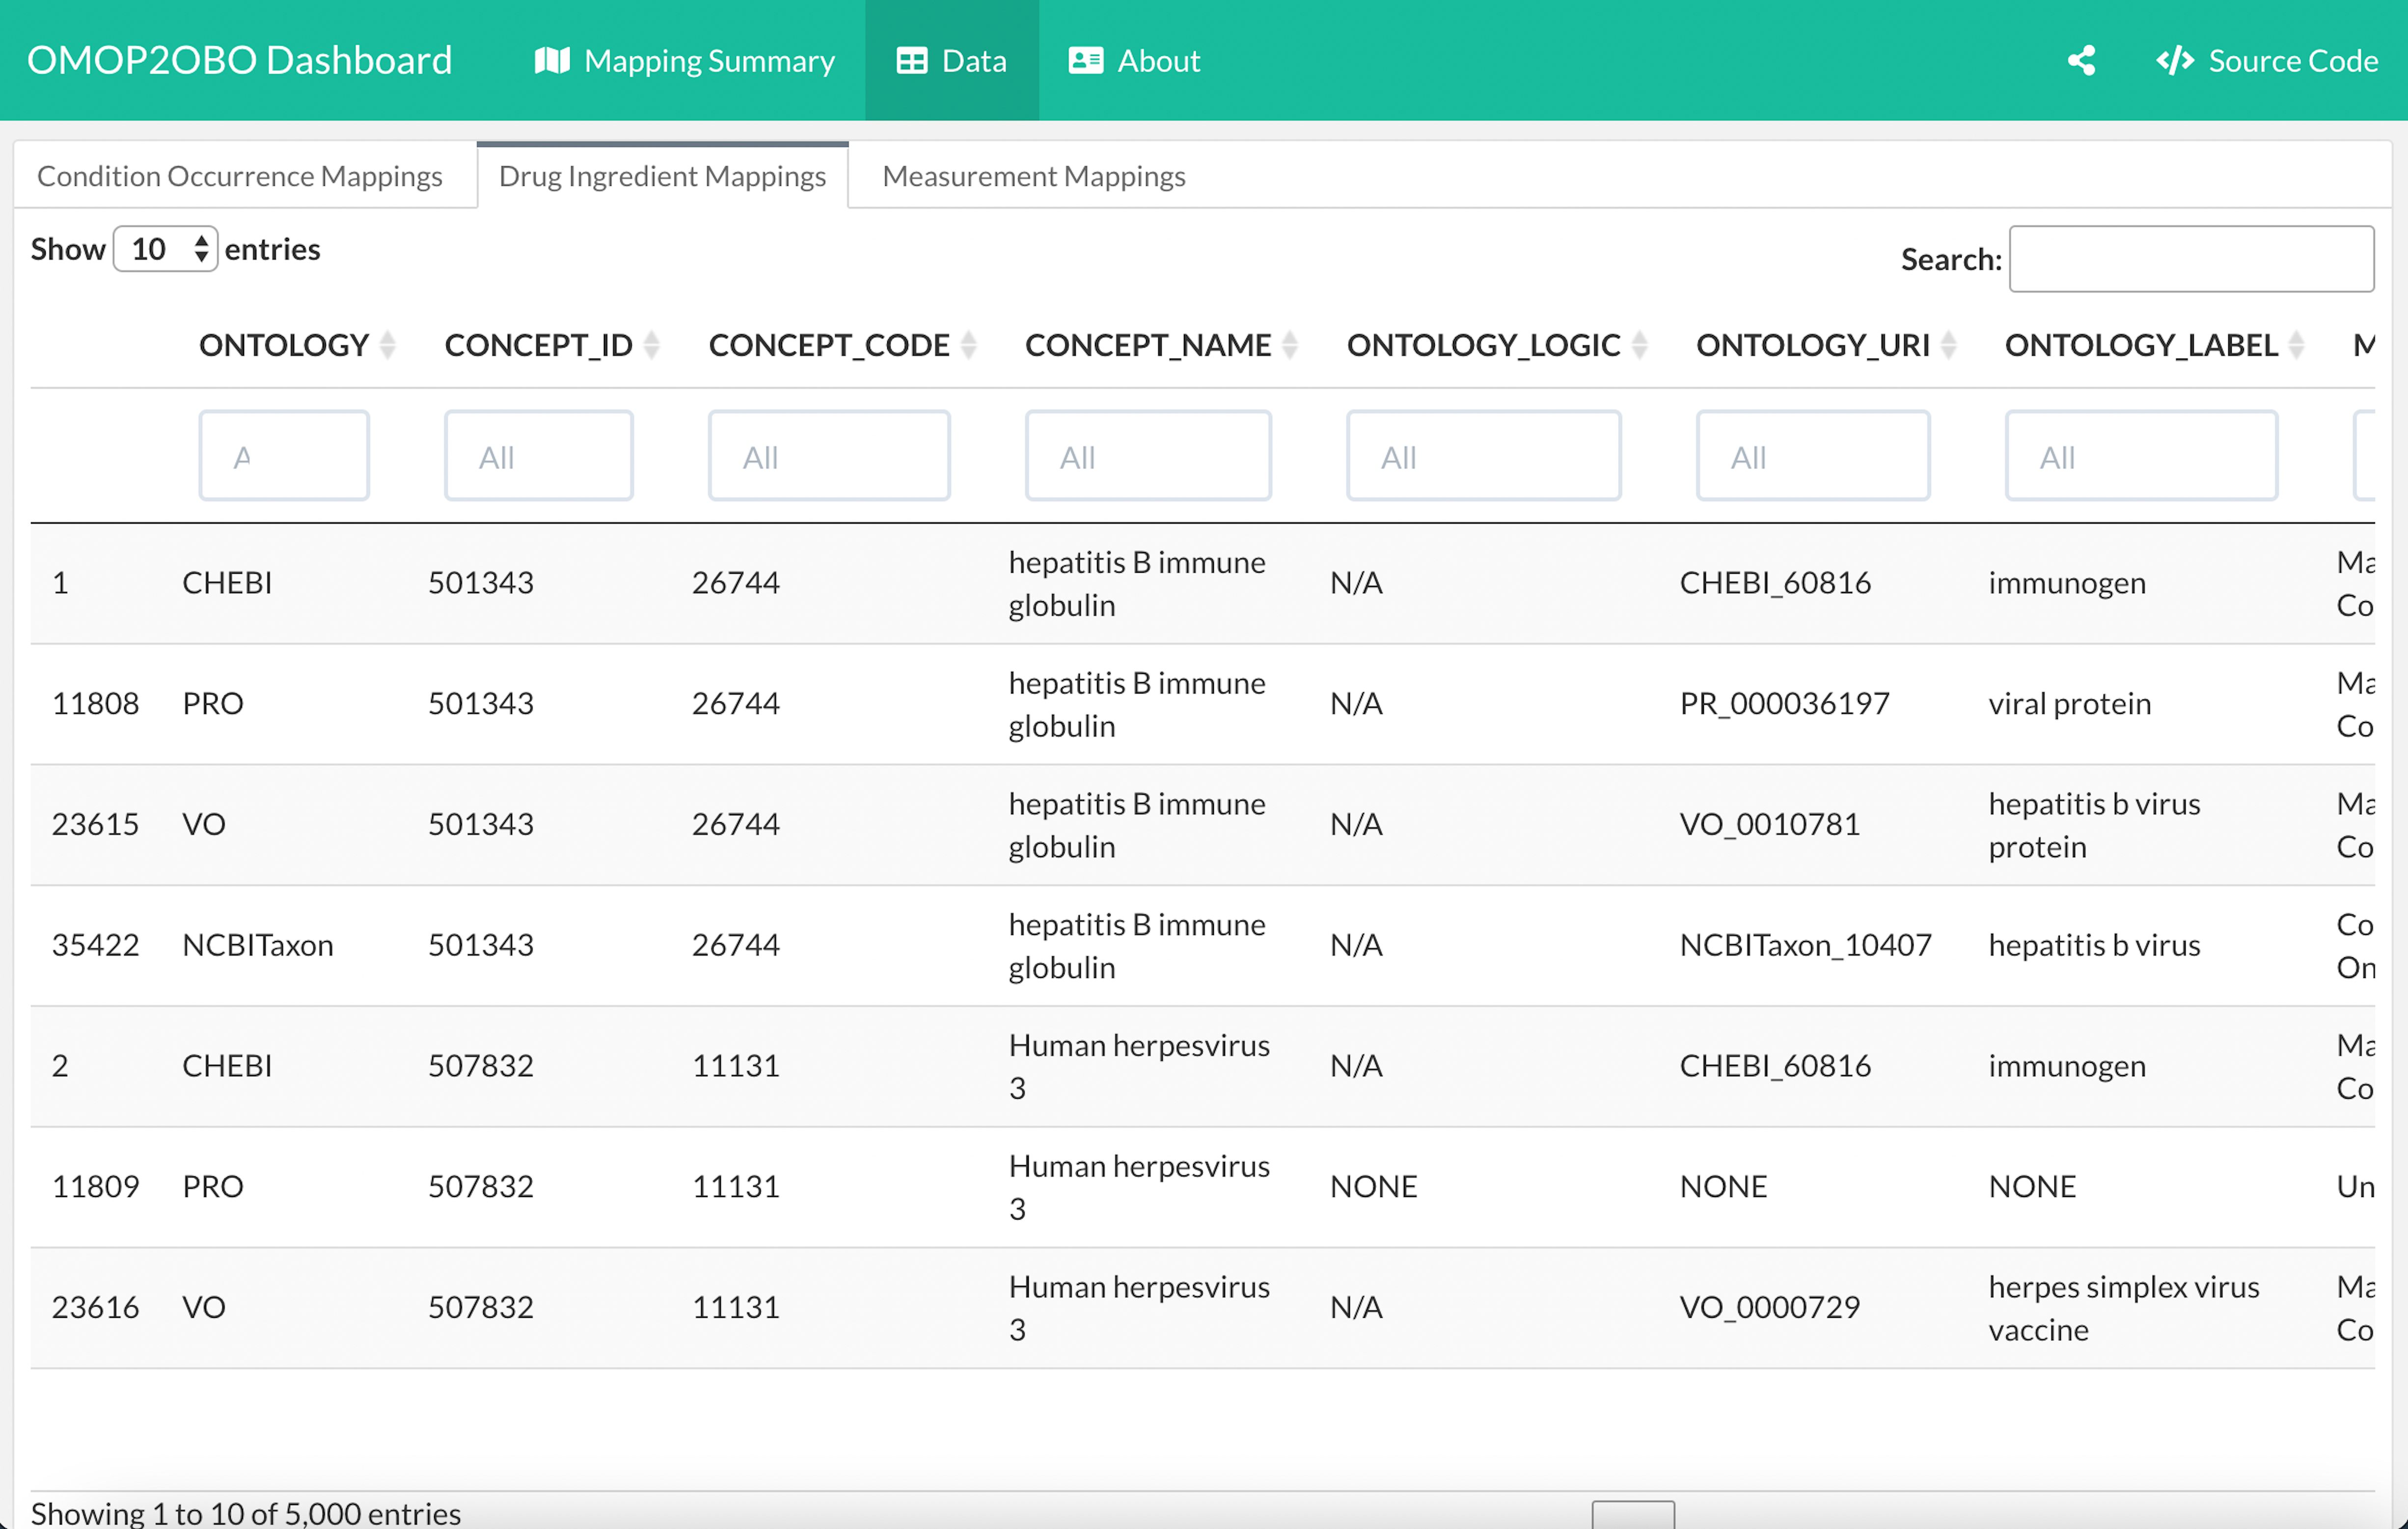Viewport: 2408px width, 1529px height.
Task: Open the Show entries count dropdown
Action: pyautogui.click(x=165, y=249)
